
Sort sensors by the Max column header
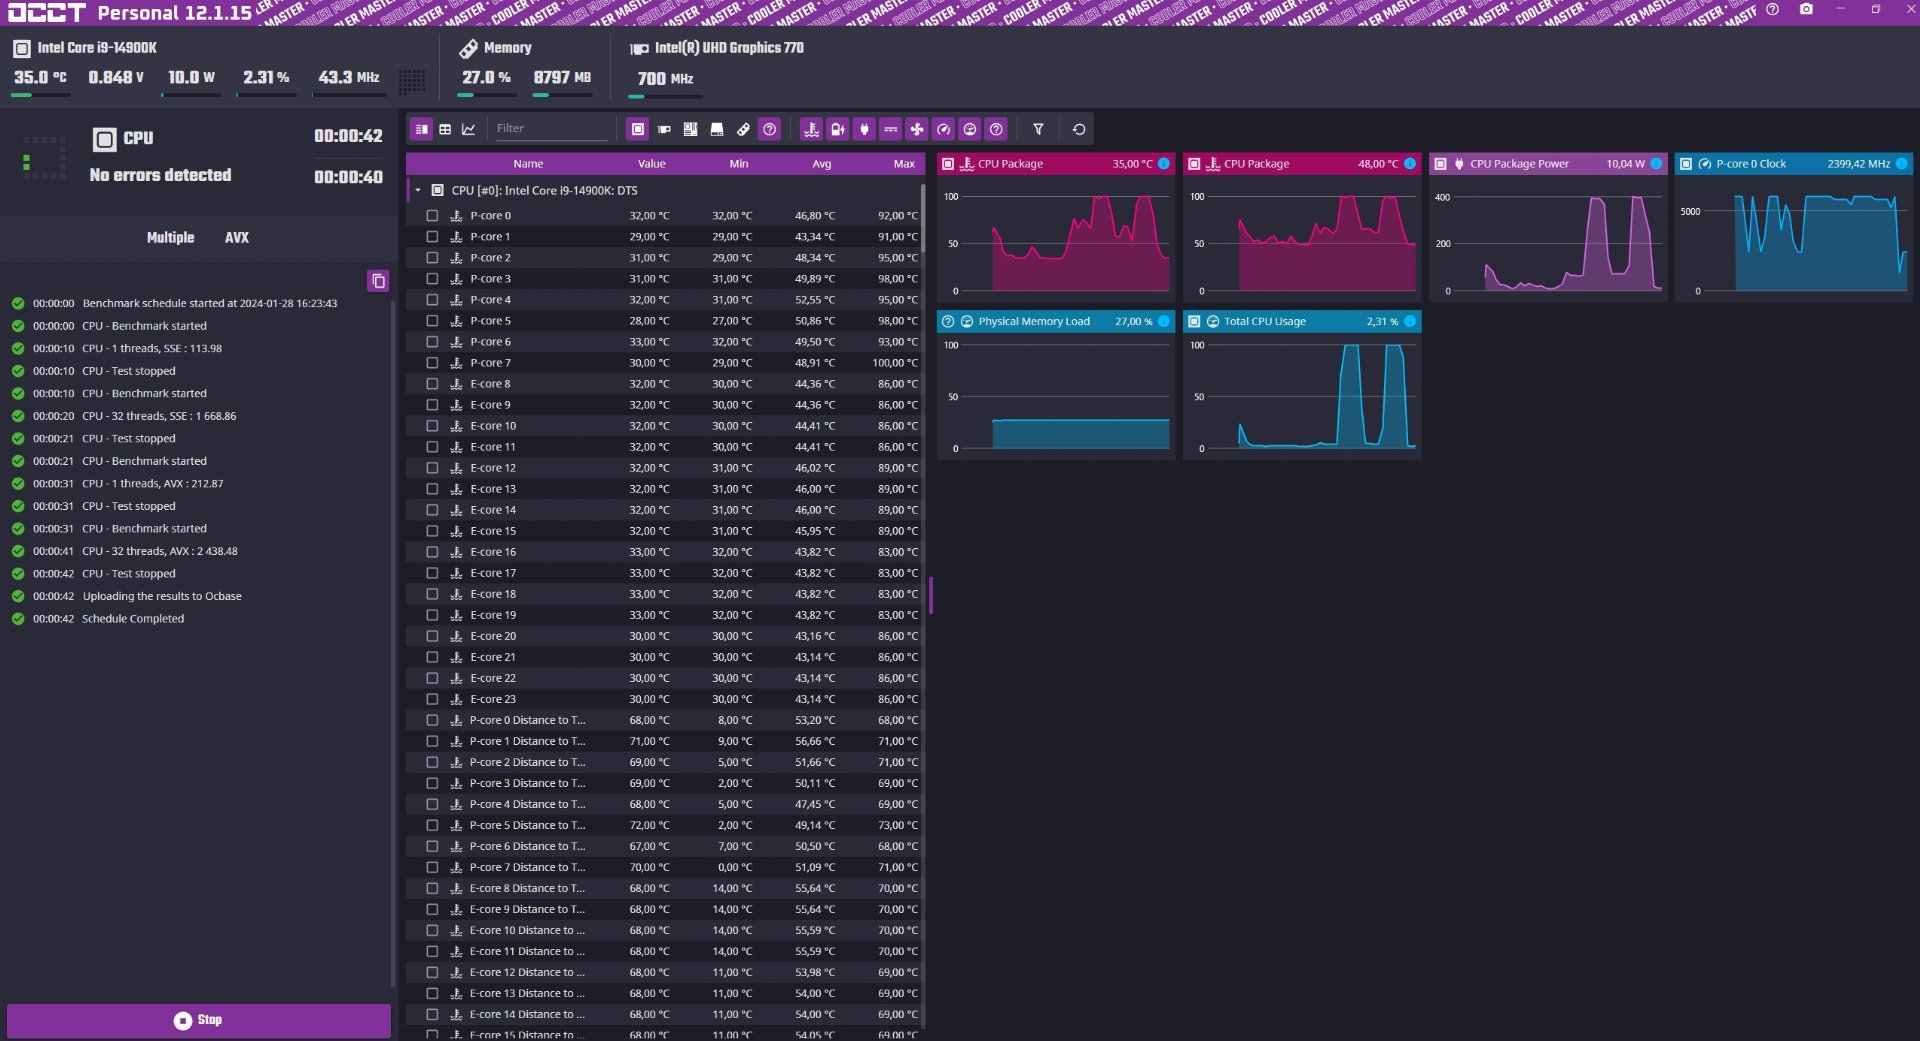pos(904,164)
